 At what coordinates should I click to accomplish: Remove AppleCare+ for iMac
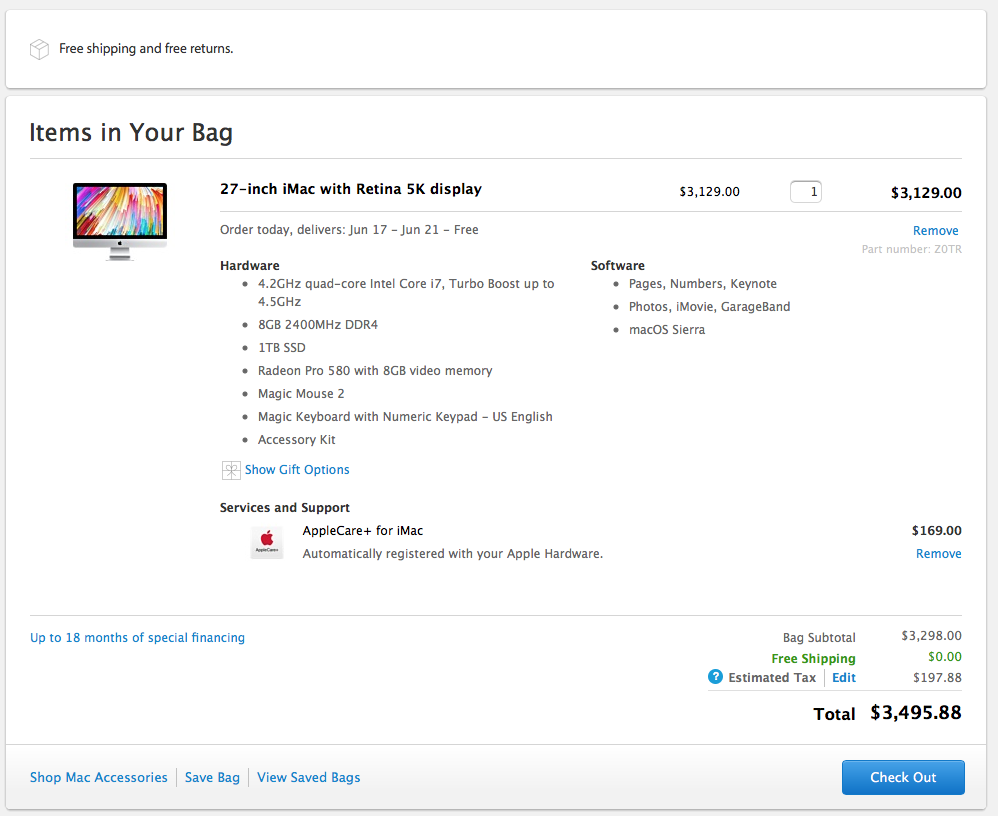(x=938, y=554)
